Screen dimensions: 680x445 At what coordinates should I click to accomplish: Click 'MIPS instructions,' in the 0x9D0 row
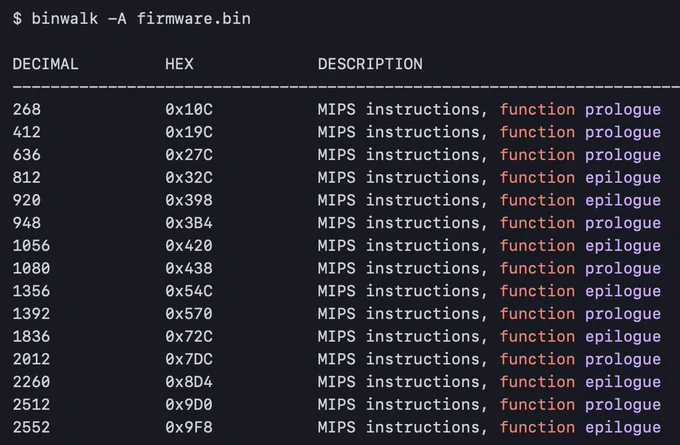click(403, 405)
